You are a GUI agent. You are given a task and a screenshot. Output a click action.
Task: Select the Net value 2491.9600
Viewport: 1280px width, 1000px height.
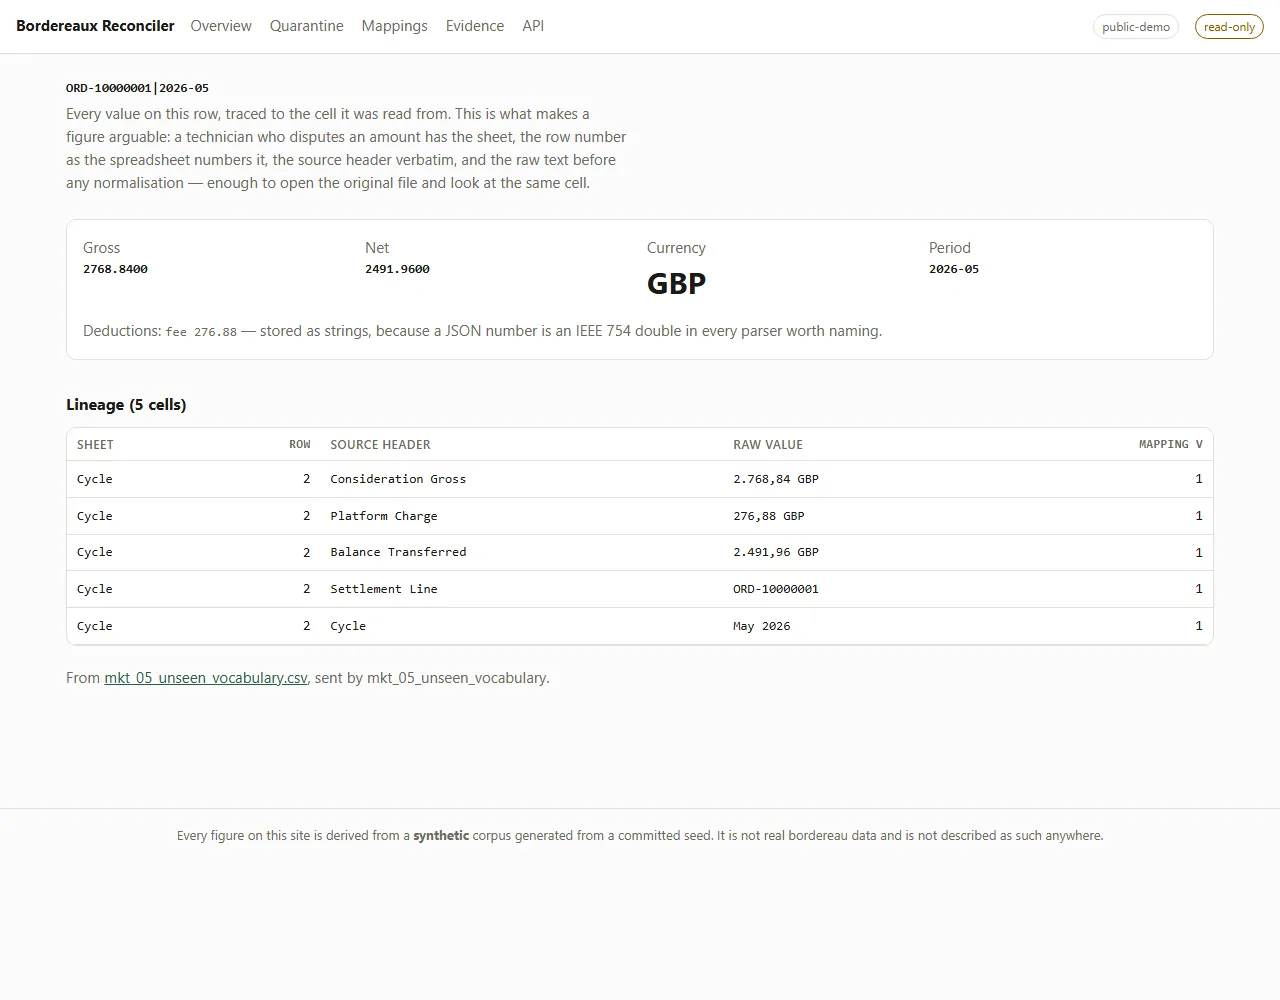pyautogui.click(x=397, y=269)
